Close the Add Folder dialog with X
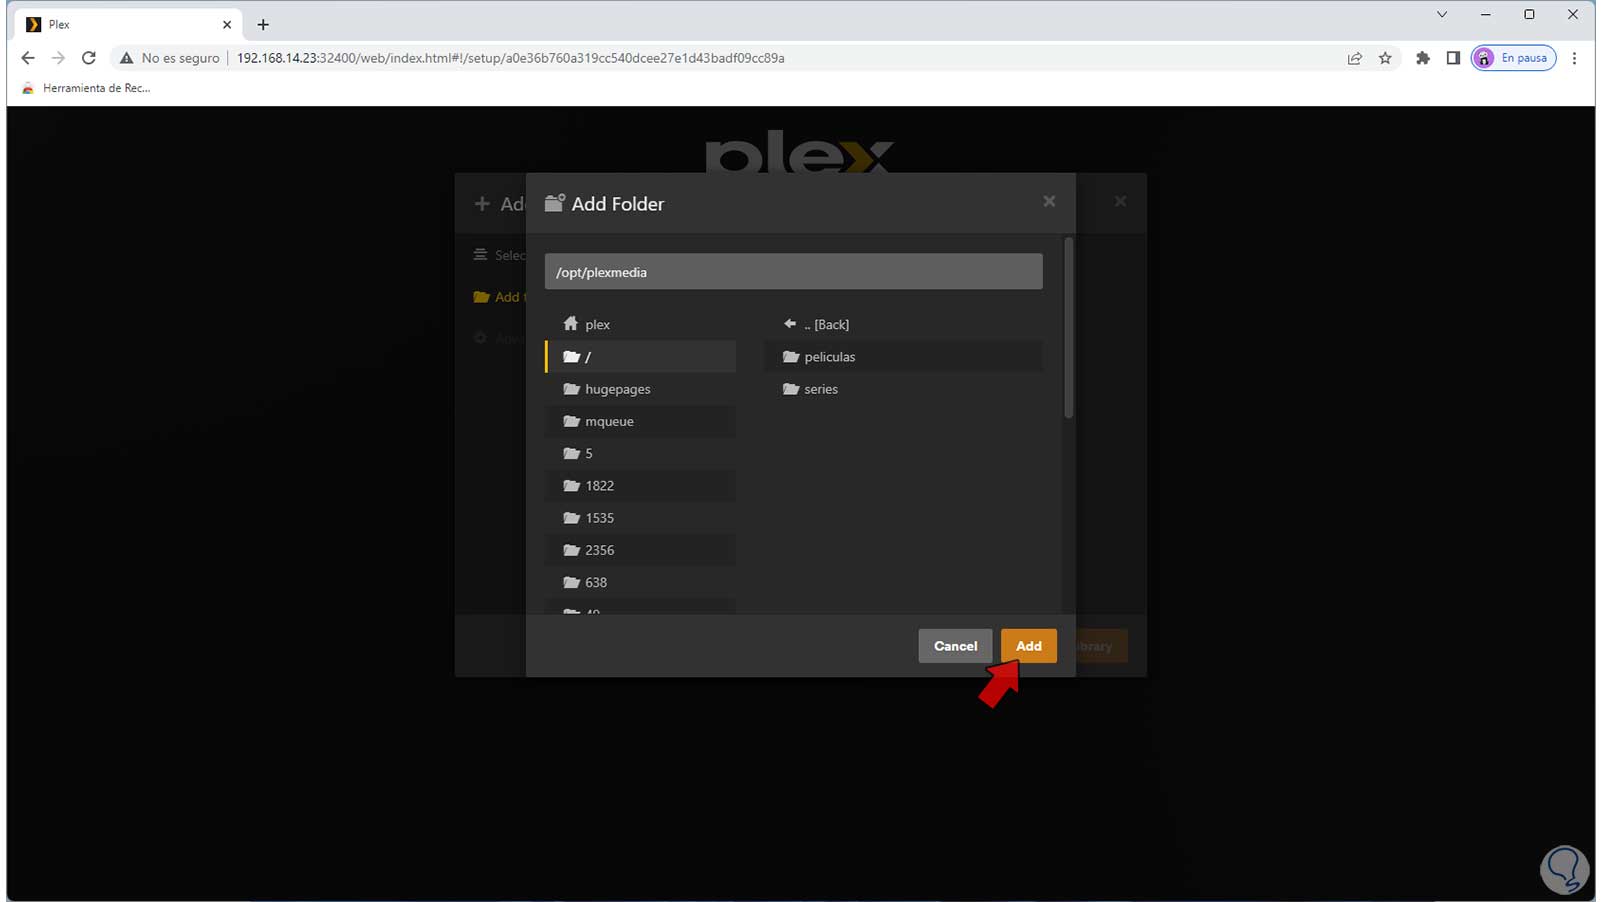1602x902 pixels. click(1049, 201)
